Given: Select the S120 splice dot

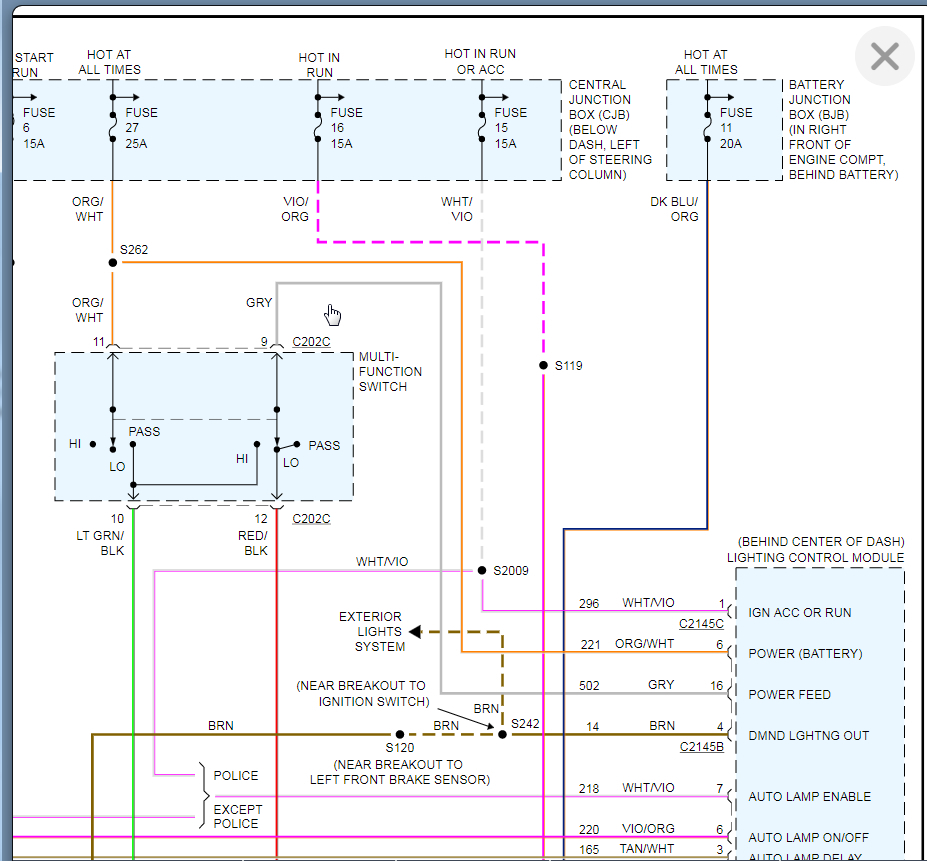Looking at the screenshot, I should pyautogui.click(x=399, y=734).
